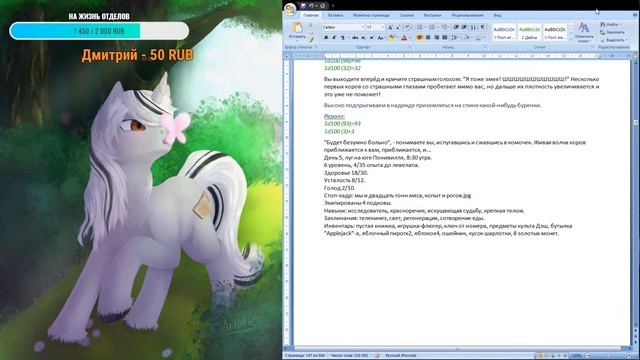Click word count in status bar
The image size is (640, 360).
point(349,356)
